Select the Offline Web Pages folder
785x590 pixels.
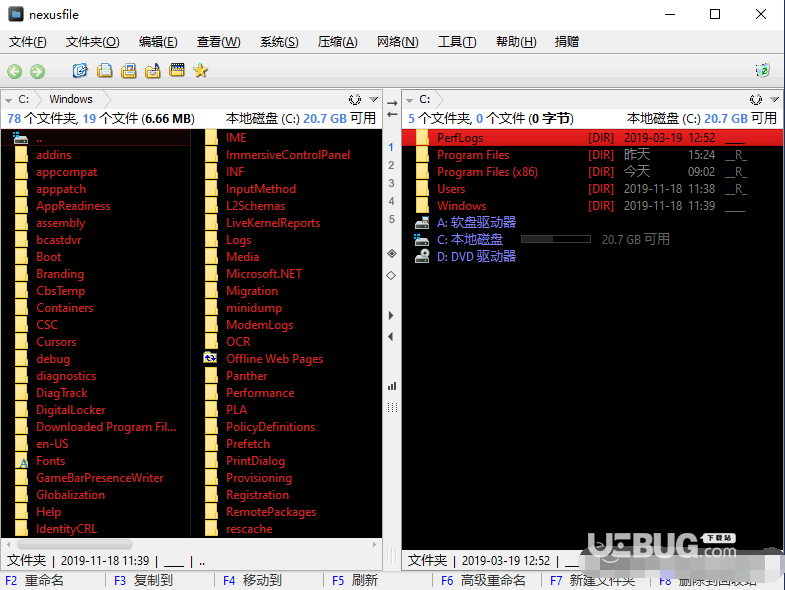(x=274, y=359)
